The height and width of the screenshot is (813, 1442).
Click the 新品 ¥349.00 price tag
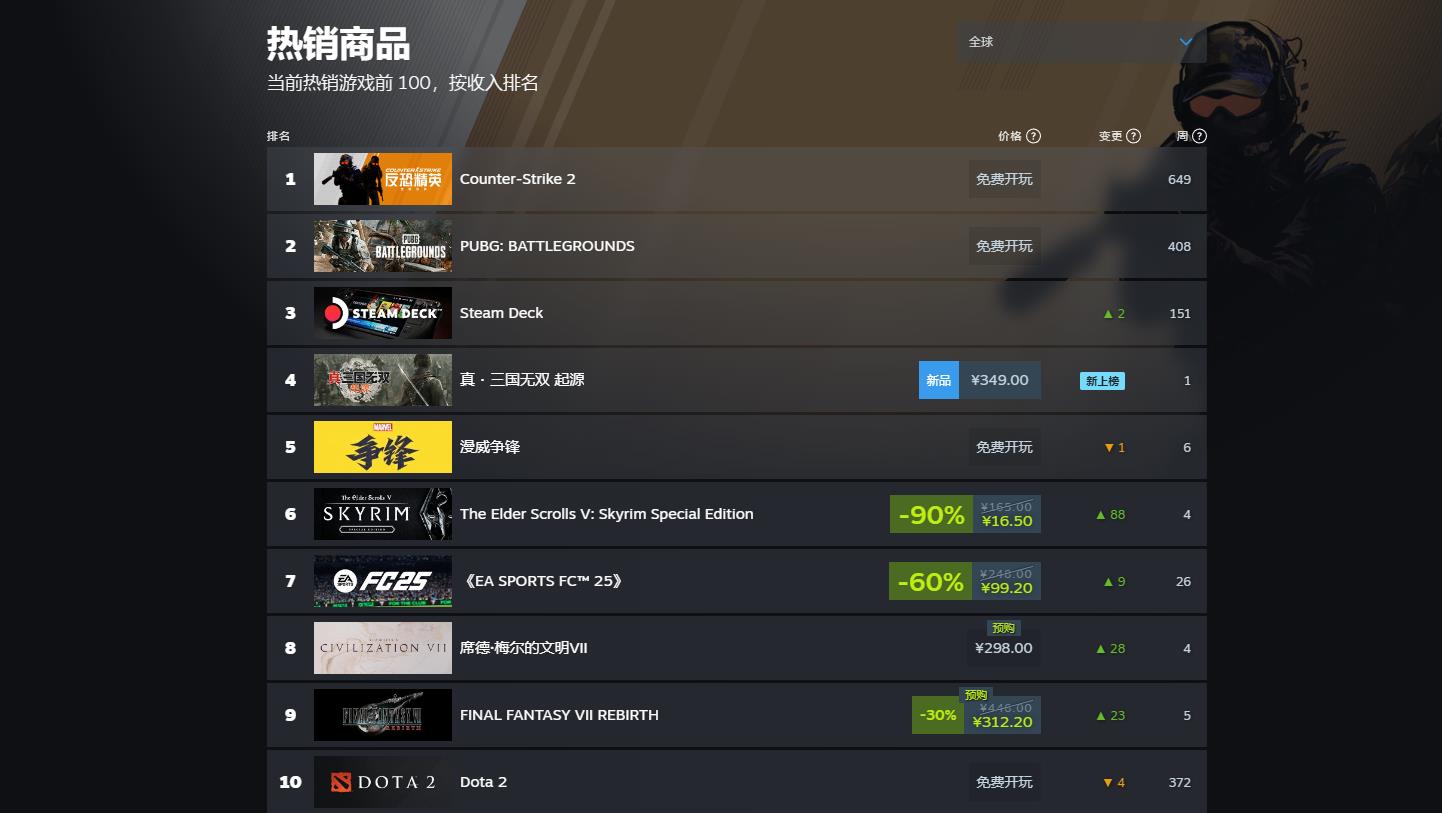[980, 380]
